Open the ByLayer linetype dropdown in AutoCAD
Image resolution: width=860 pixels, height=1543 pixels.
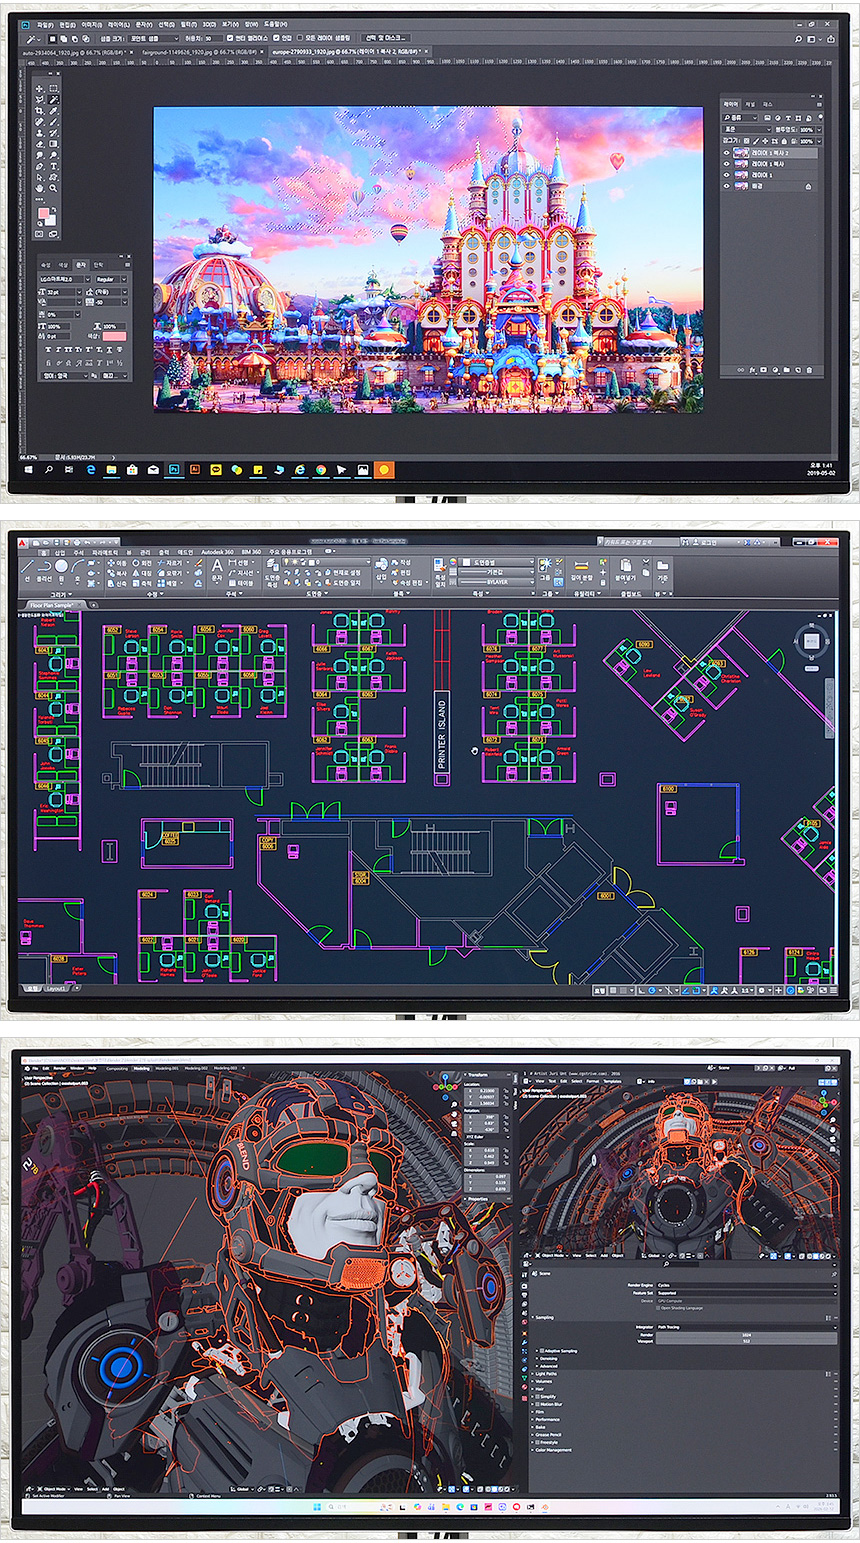pyautogui.click(x=497, y=581)
